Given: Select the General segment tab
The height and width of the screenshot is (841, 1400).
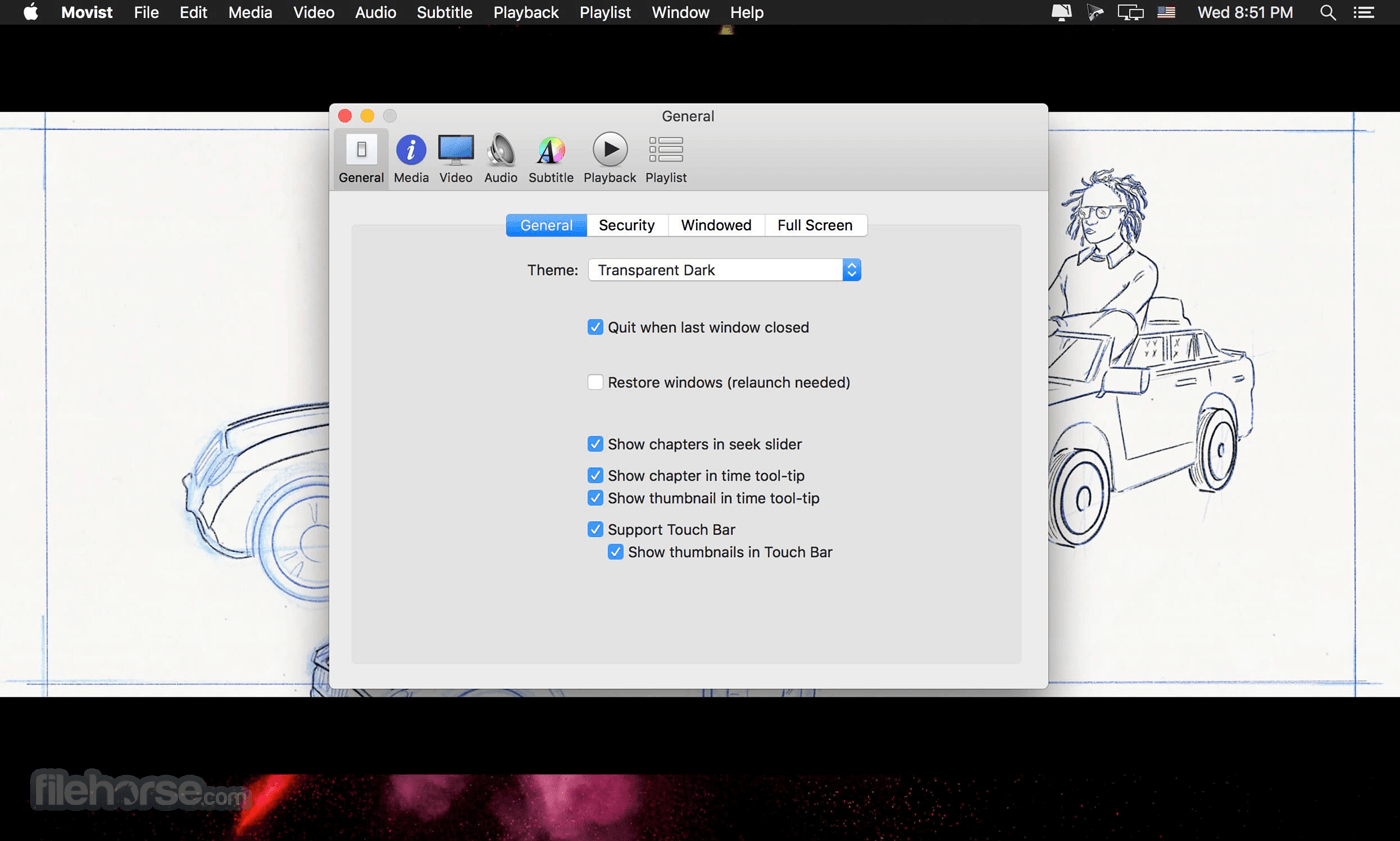Looking at the screenshot, I should [546, 225].
